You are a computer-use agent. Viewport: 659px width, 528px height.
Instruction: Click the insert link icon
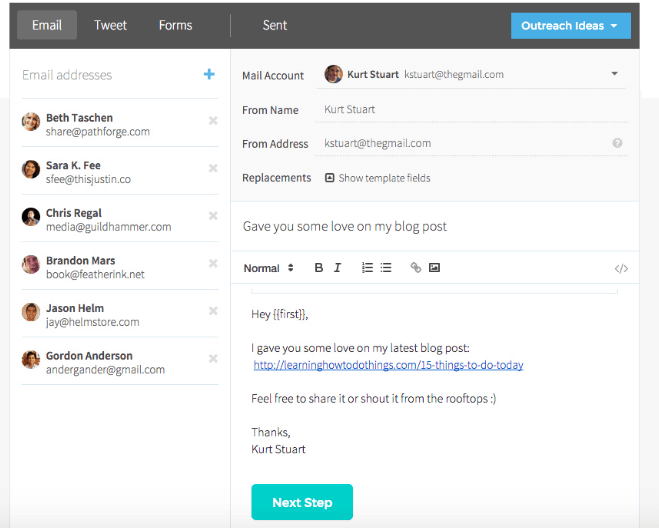tap(416, 268)
